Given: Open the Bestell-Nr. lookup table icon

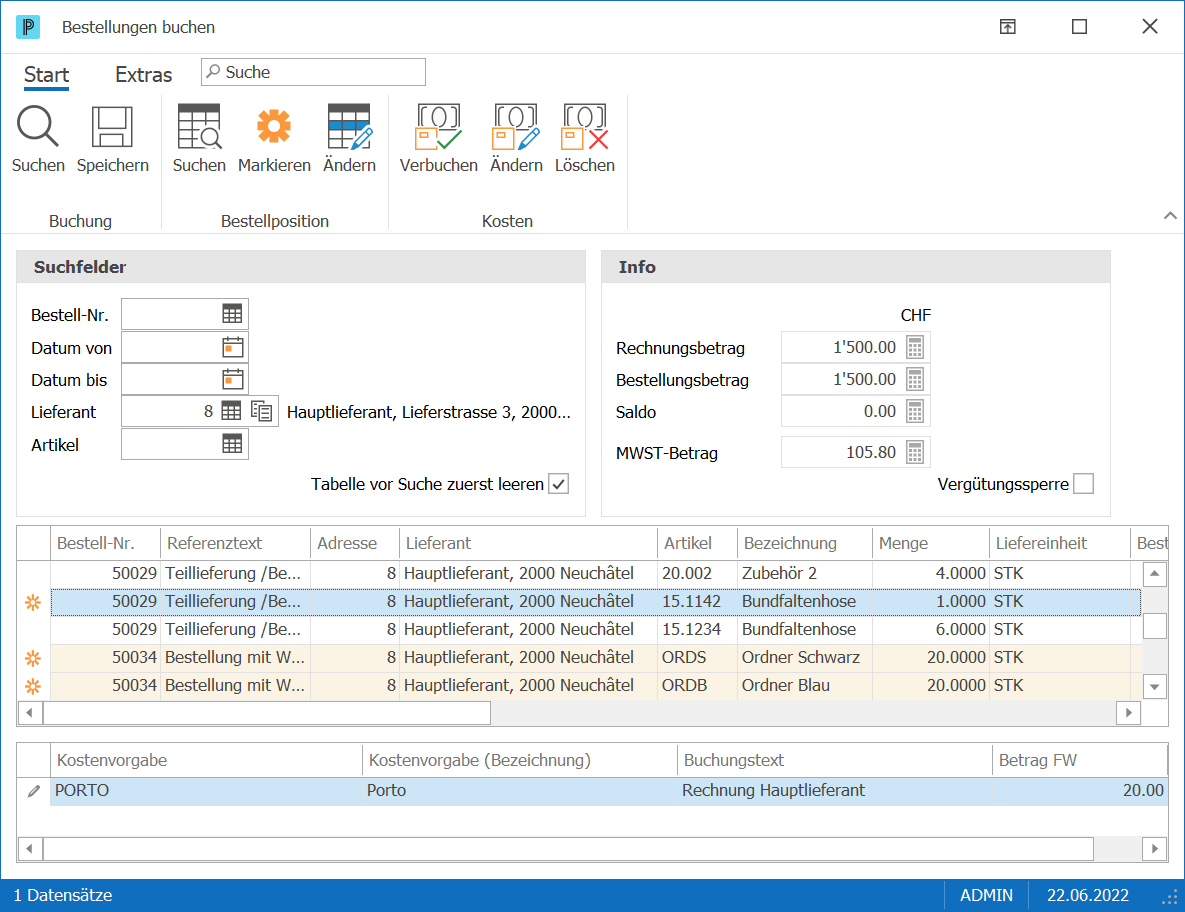Looking at the screenshot, I should [232, 314].
